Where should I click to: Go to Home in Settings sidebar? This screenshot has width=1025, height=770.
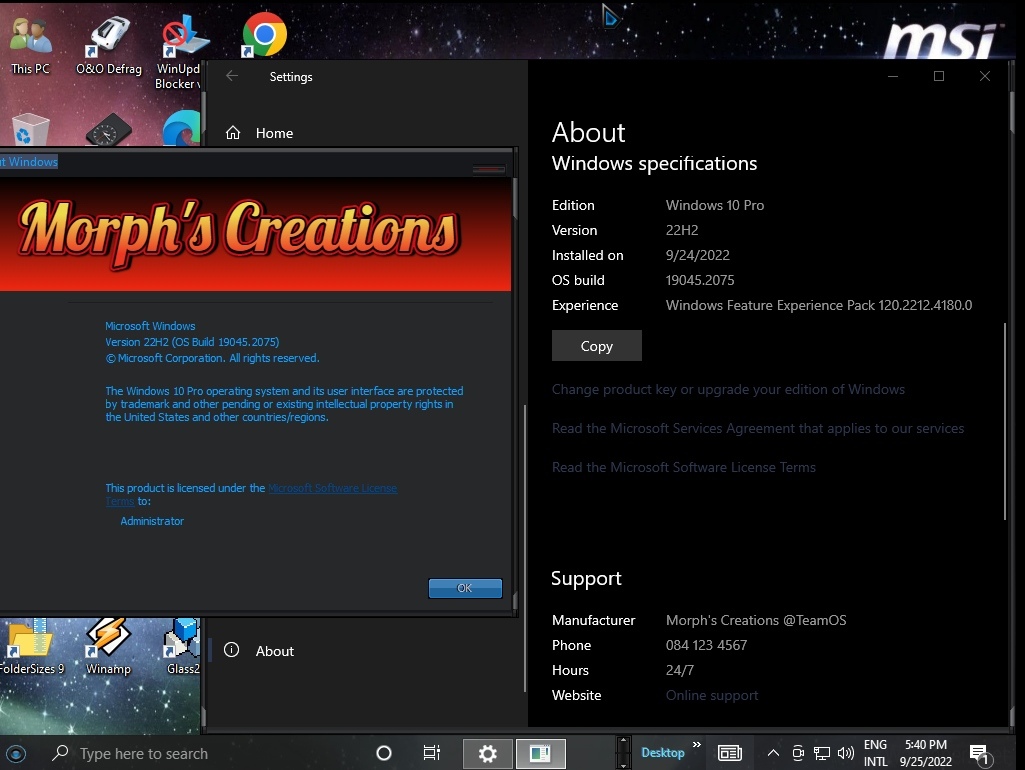click(273, 133)
